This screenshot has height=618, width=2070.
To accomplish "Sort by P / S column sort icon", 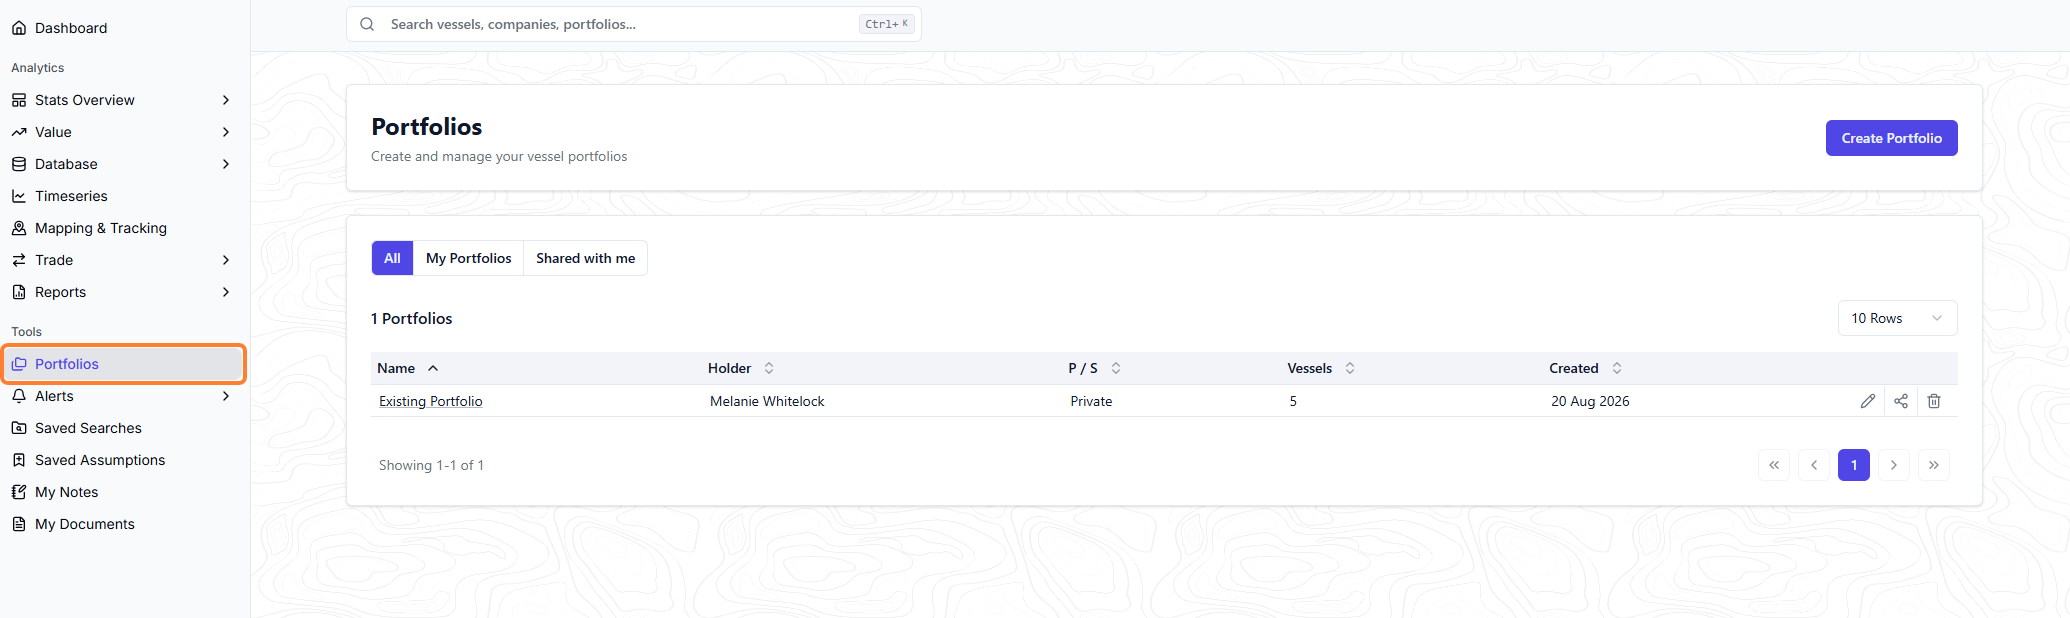I will coord(1116,368).
